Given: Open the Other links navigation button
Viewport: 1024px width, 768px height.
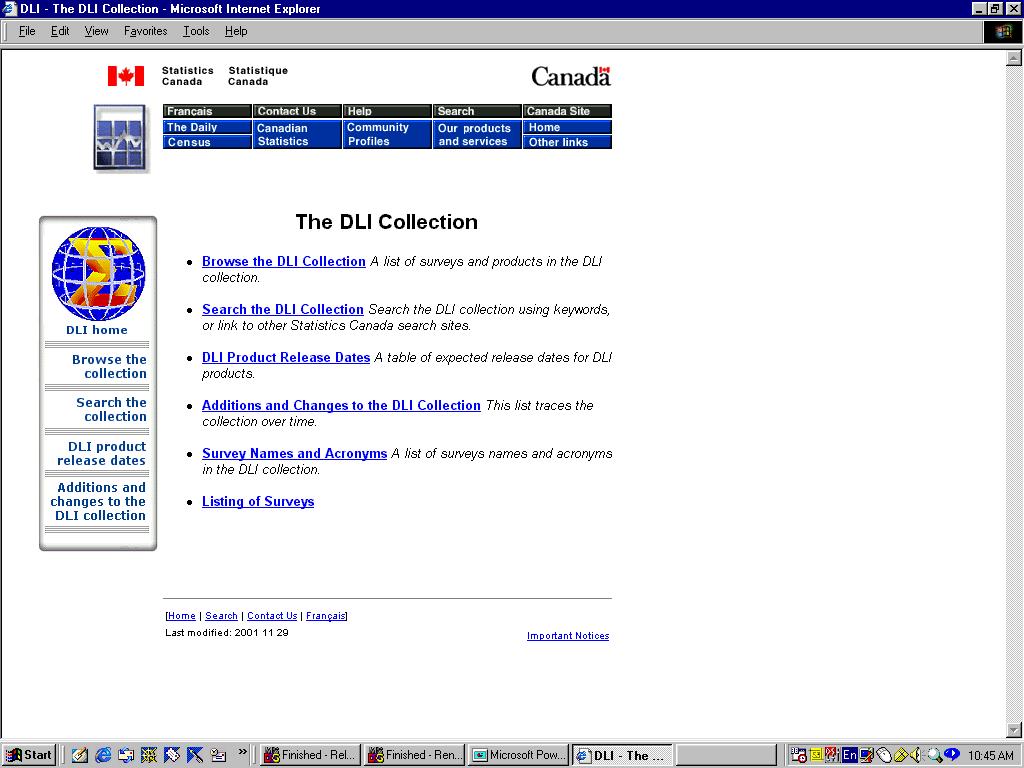Looking at the screenshot, I should [x=568, y=142].
